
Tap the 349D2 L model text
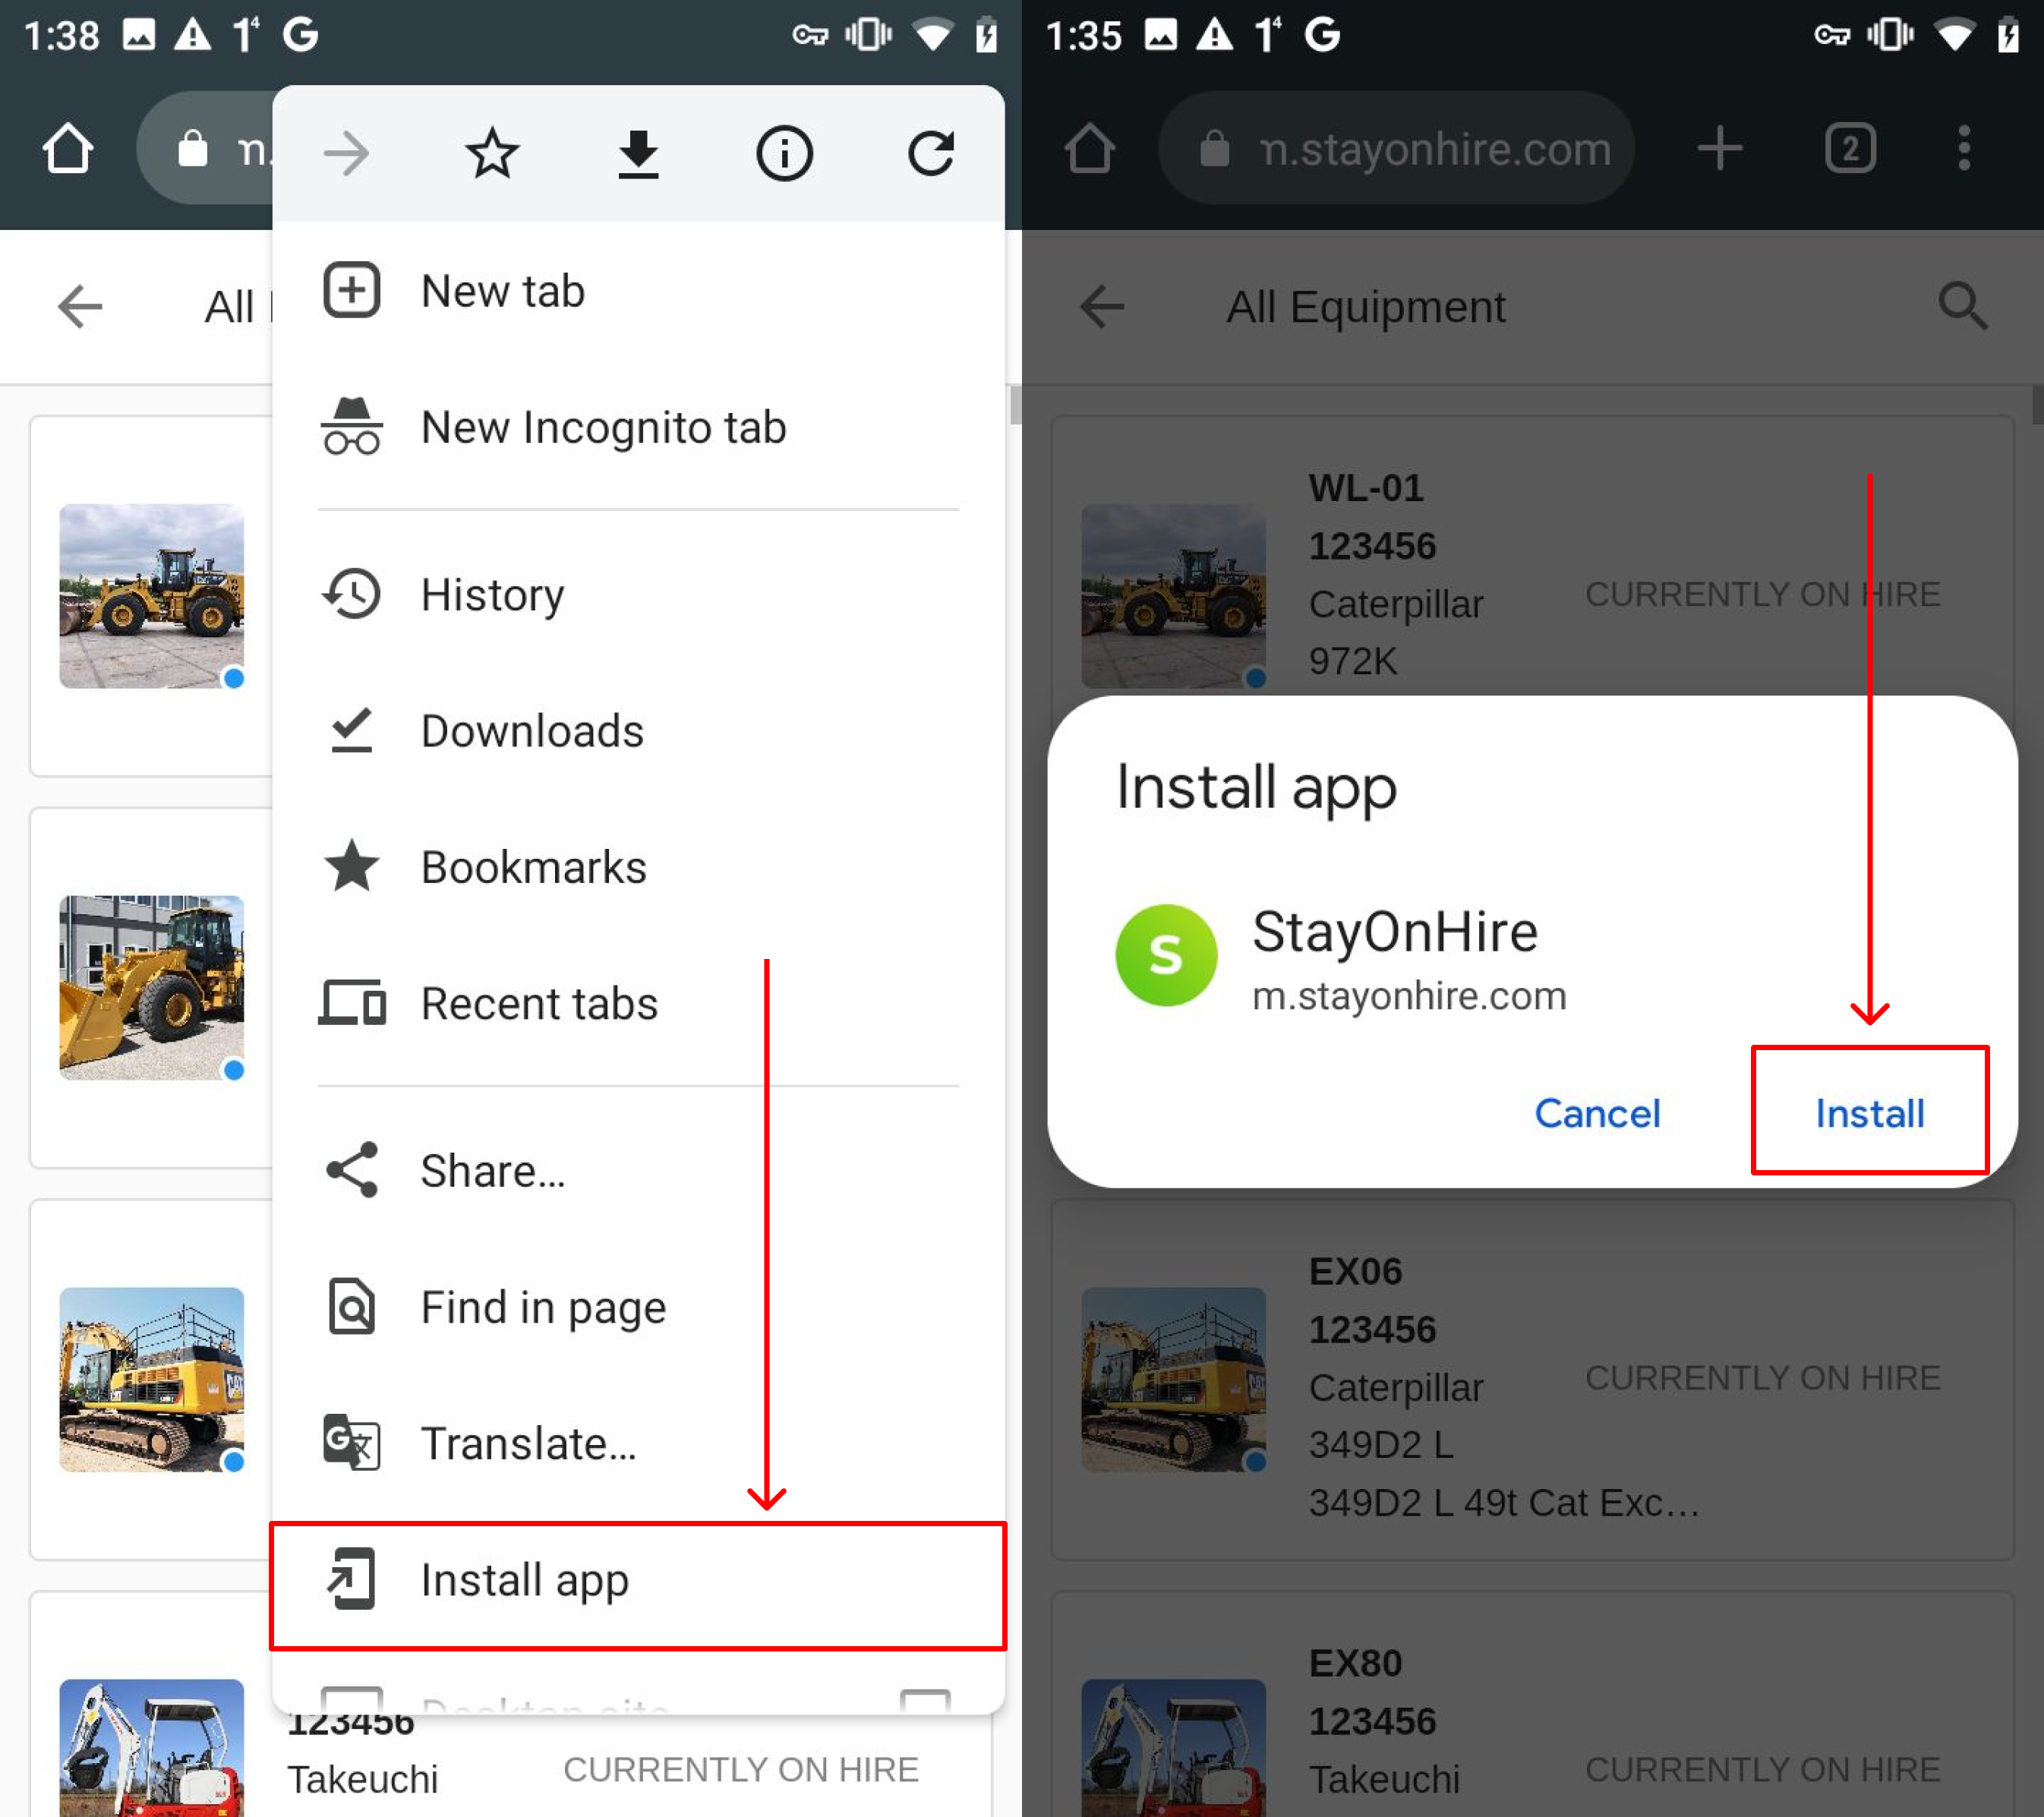click(x=1381, y=1445)
